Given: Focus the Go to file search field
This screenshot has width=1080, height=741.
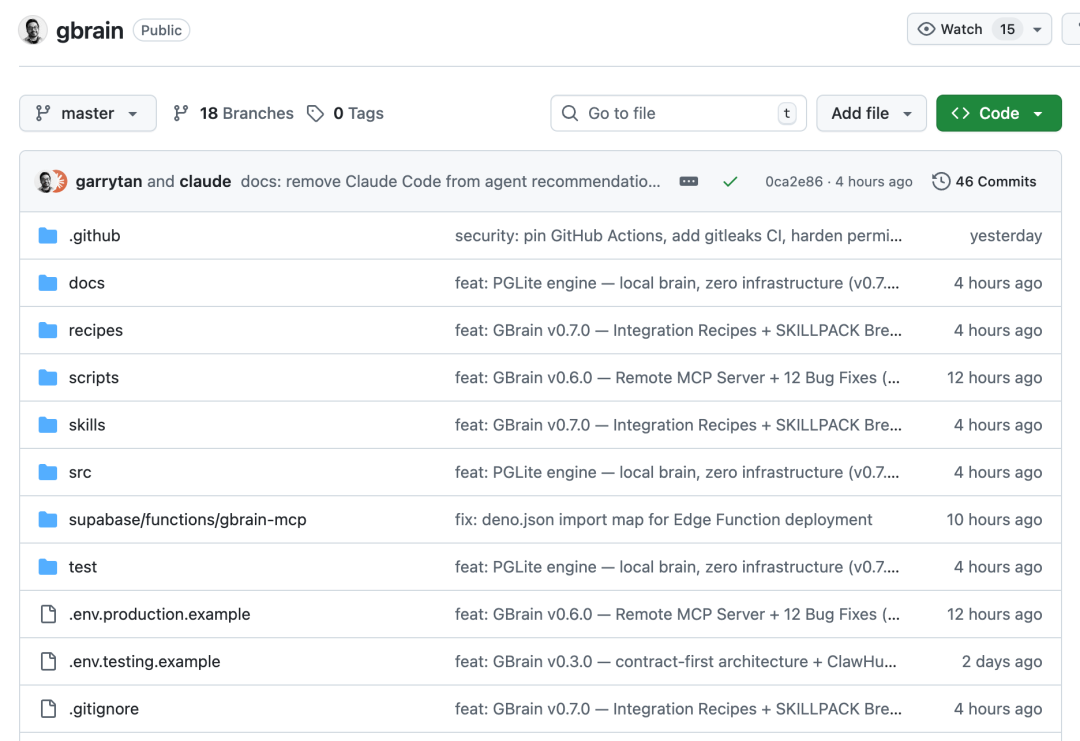Looking at the screenshot, I should [x=678, y=113].
